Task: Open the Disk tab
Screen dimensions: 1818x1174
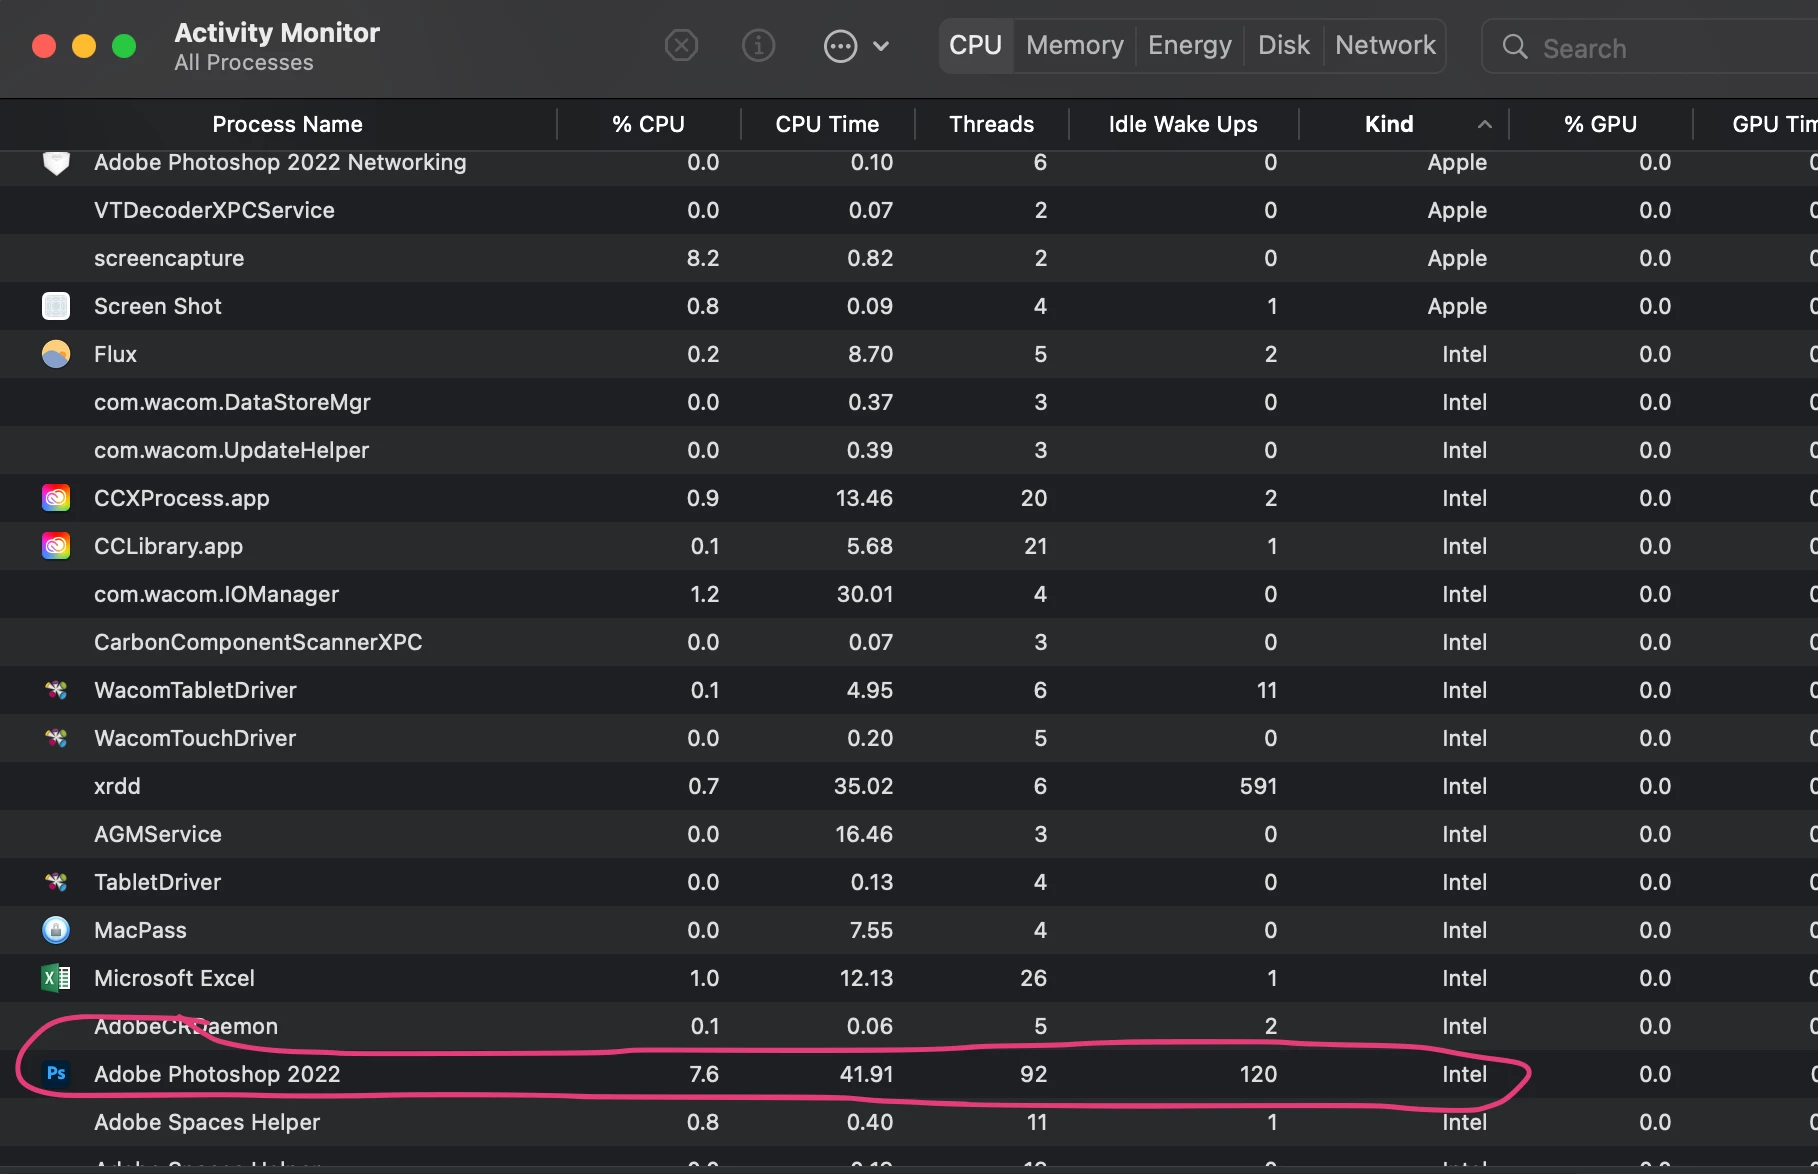Action: 1284,45
